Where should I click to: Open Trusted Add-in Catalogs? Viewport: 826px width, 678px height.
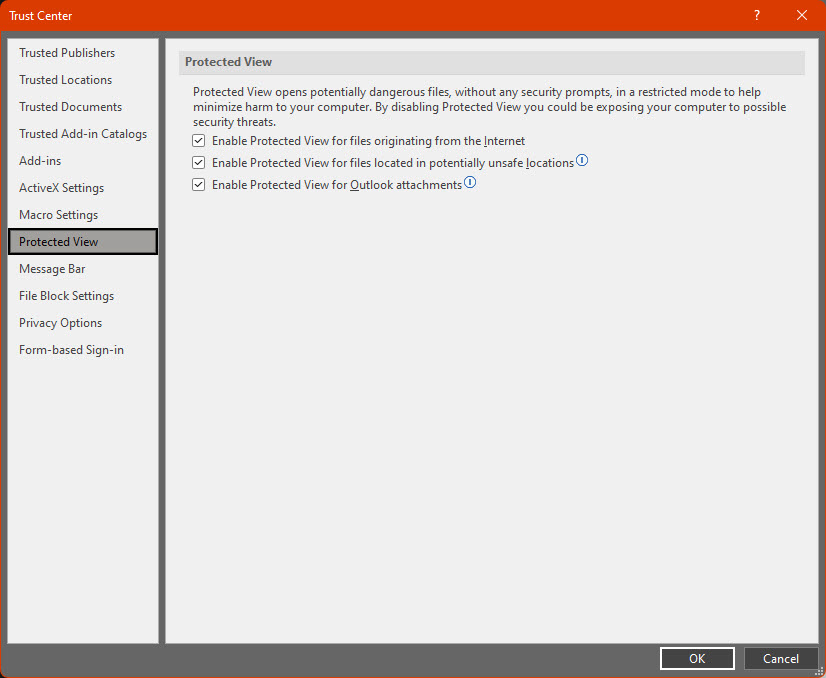pyautogui.click(x=83, y=133)
